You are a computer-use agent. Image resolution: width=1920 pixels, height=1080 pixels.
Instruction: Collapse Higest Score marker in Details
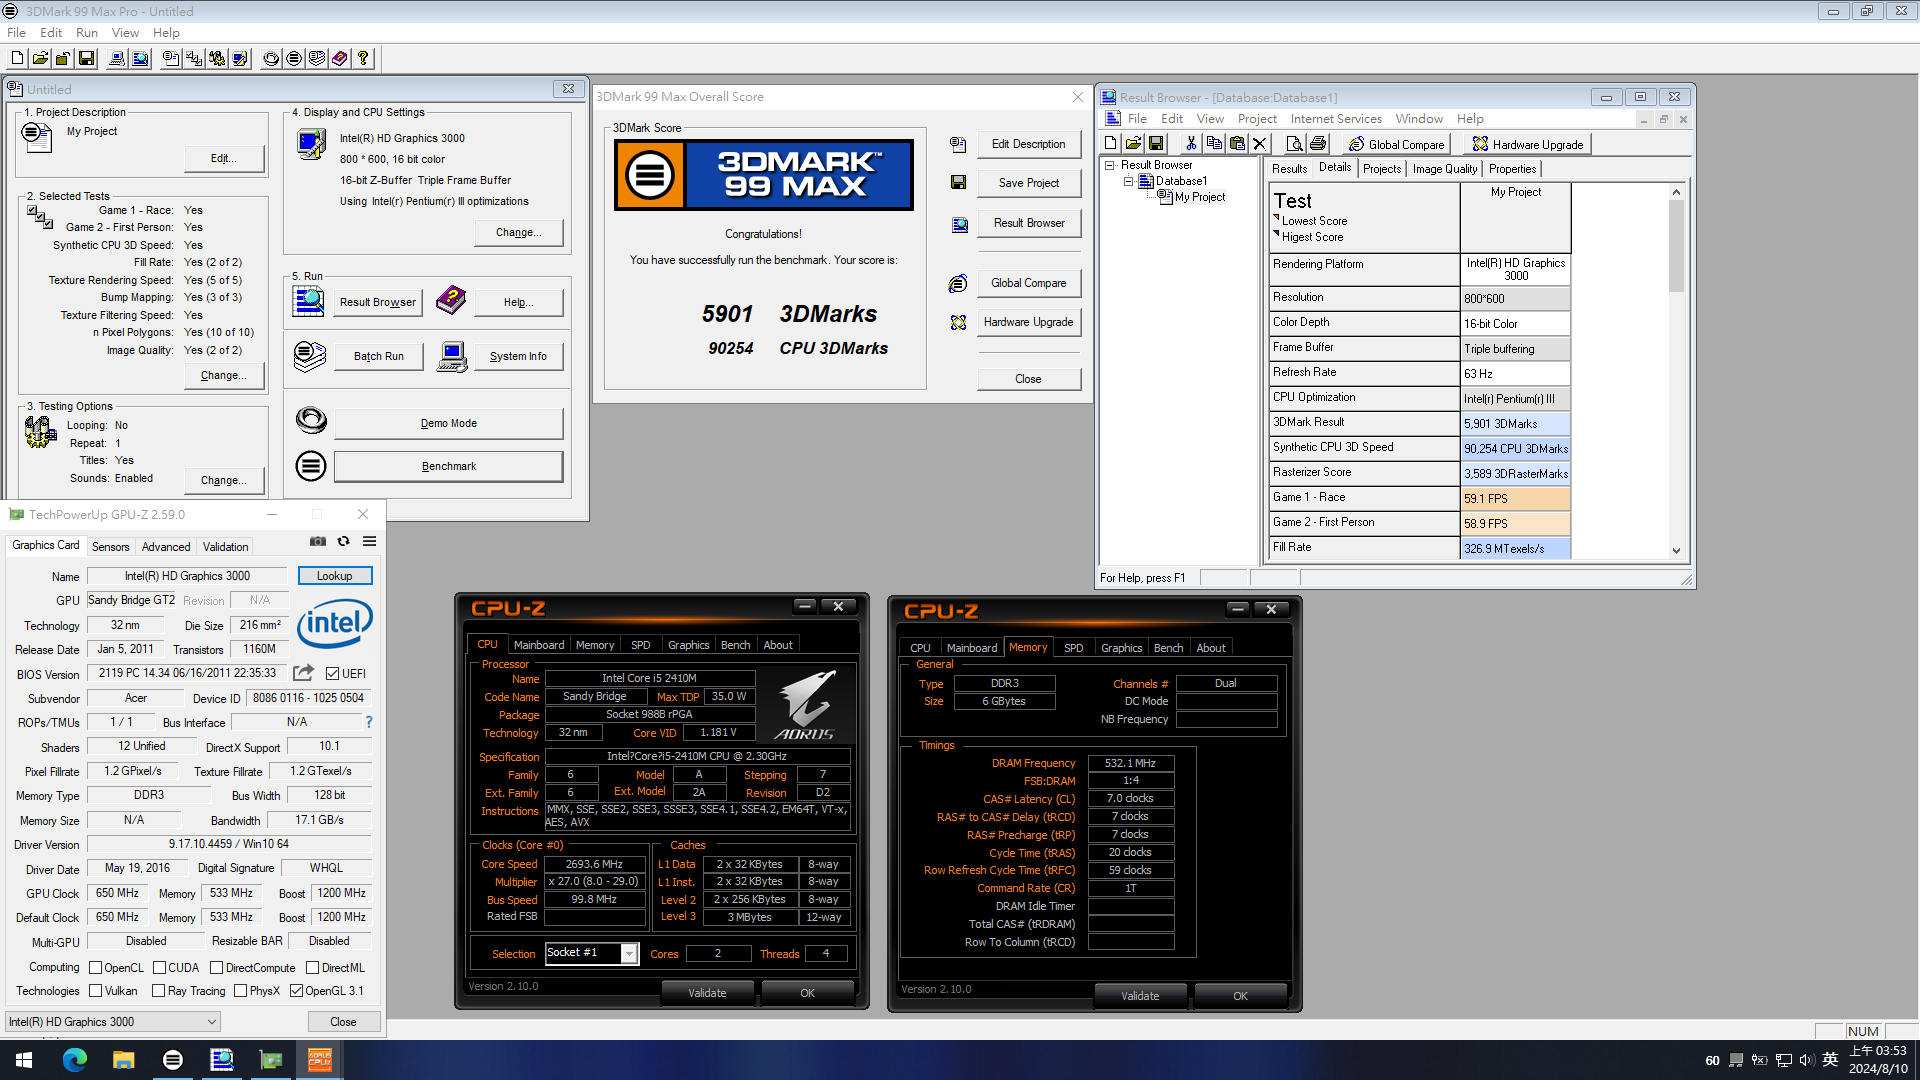tap(1276, 234)
